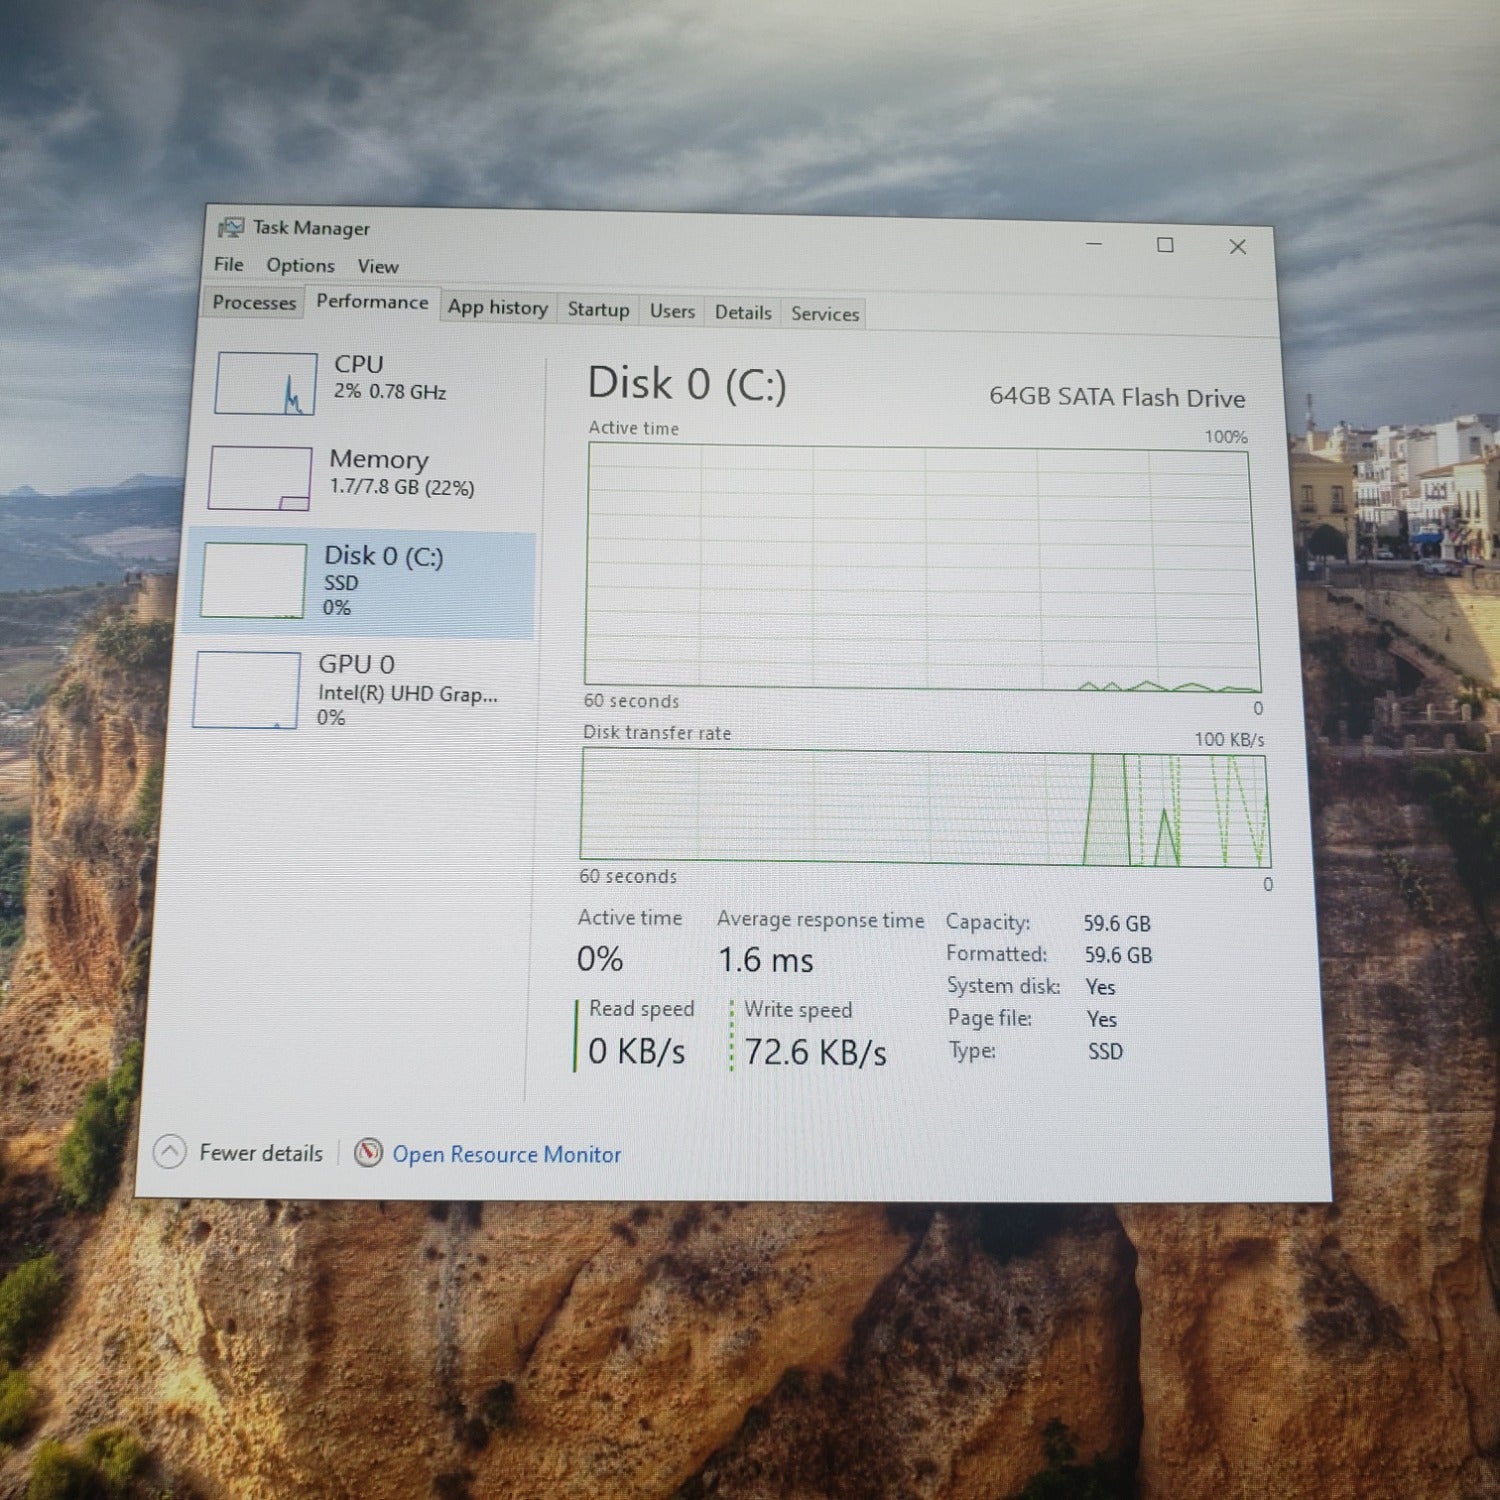Image resolution: width=1500 pixels, height=1500 pixels.
Task: Click the Task Manager title bar icon
Action: click(231, 227)
